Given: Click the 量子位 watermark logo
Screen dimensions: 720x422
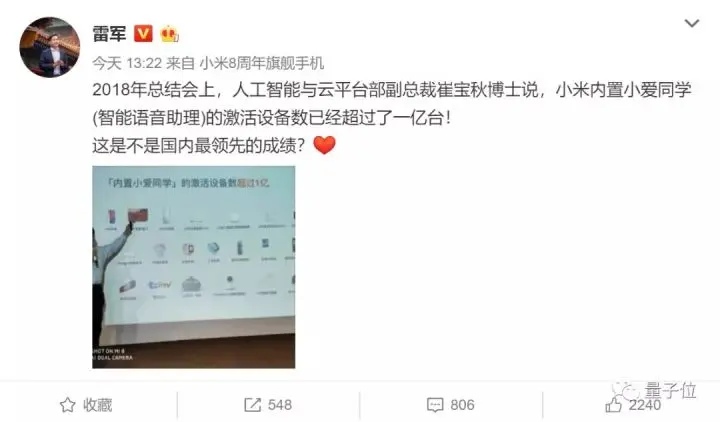Looking at the screenshot, I should [655, 390].
